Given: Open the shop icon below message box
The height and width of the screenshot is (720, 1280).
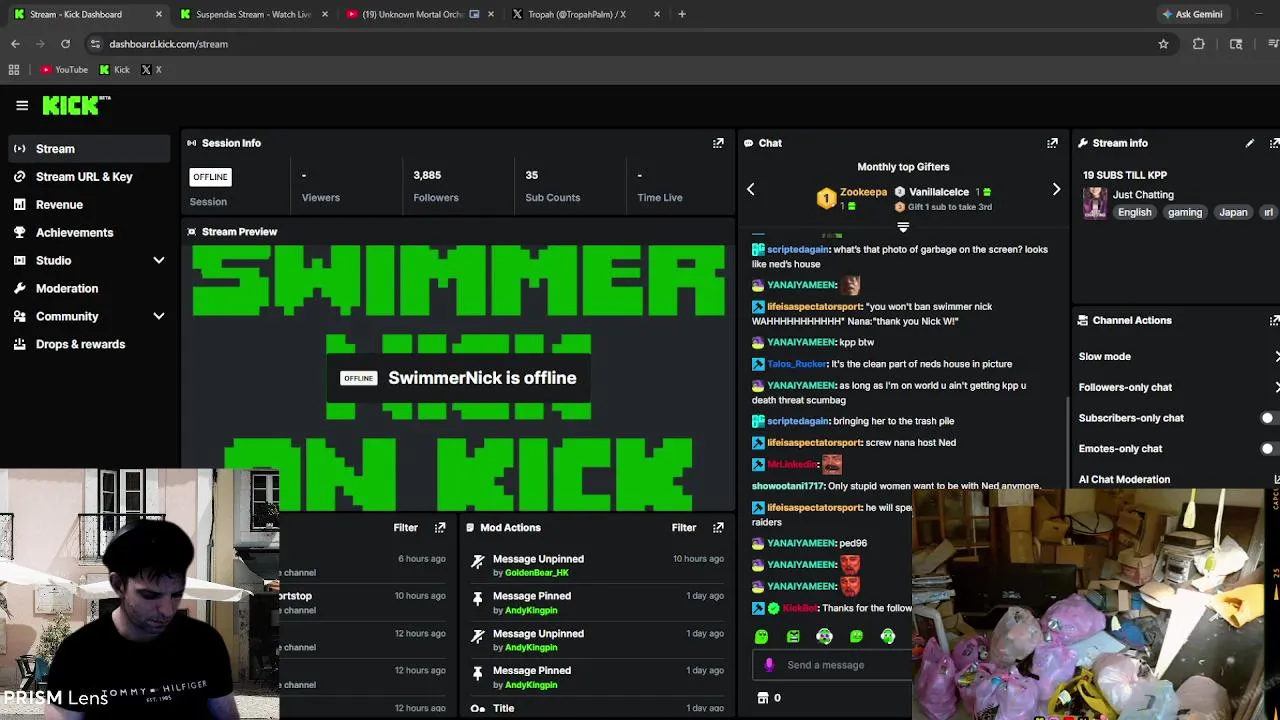Looking at the screenshot, I should (763, 698).
